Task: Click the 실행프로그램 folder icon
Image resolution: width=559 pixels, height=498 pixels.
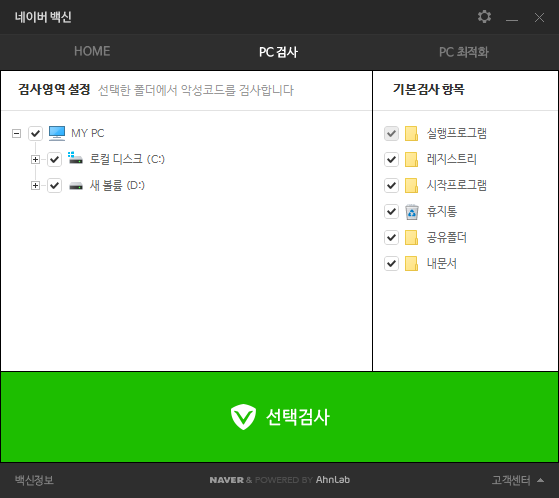Action: pos(411,133)
